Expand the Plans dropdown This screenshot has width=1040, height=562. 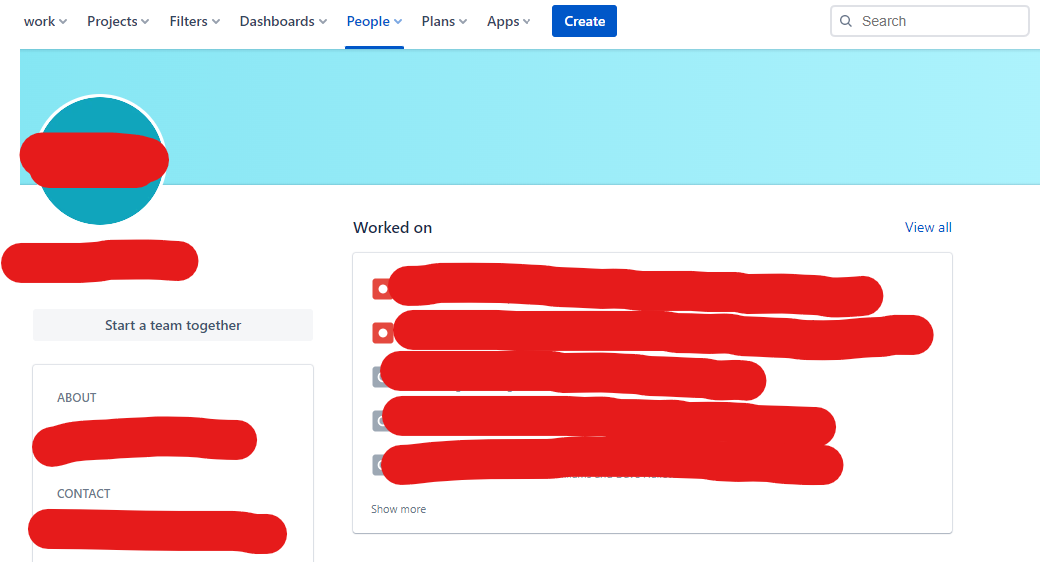point(444,21)
